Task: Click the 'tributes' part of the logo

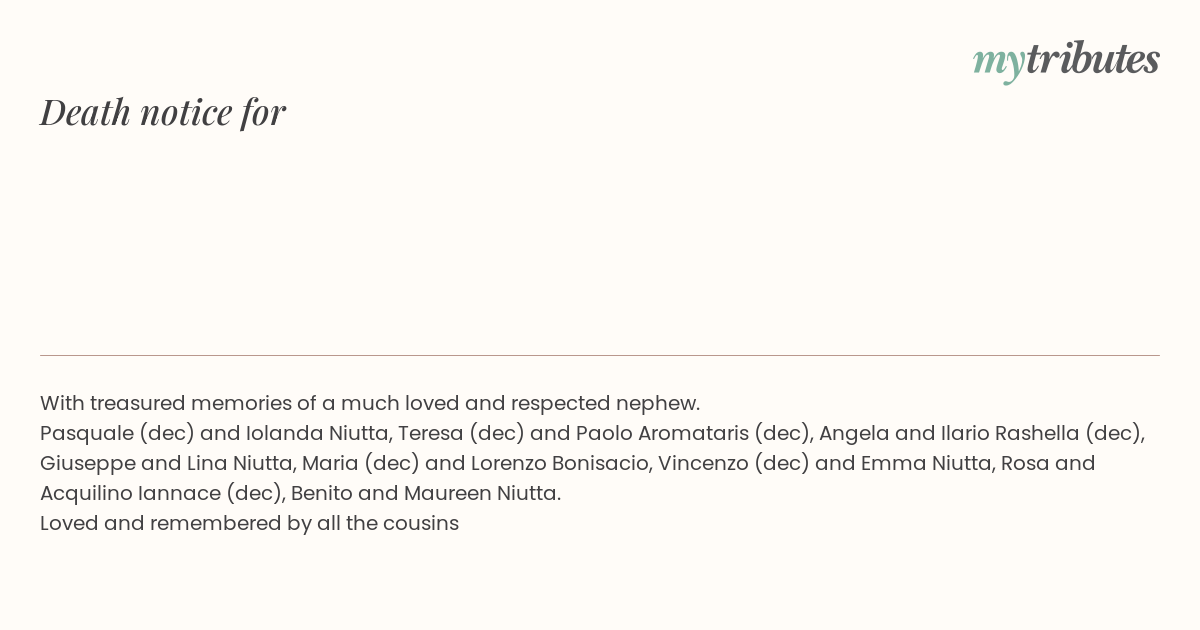Action: pos(1092,60)
